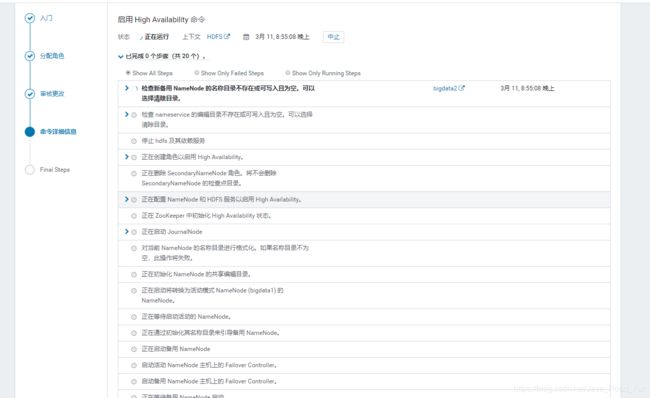Select the Show All Steps radio button
650x398 pixels.
[x=128, y=73]
